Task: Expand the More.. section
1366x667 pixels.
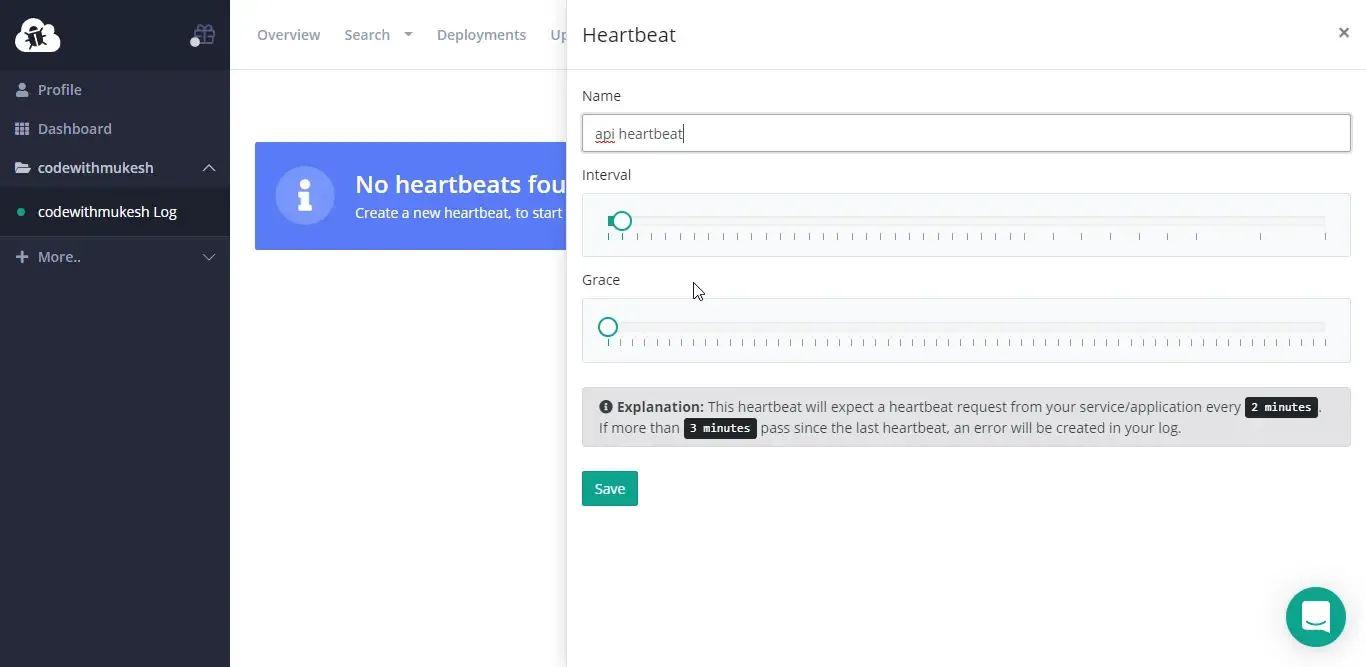Action: 209,257
